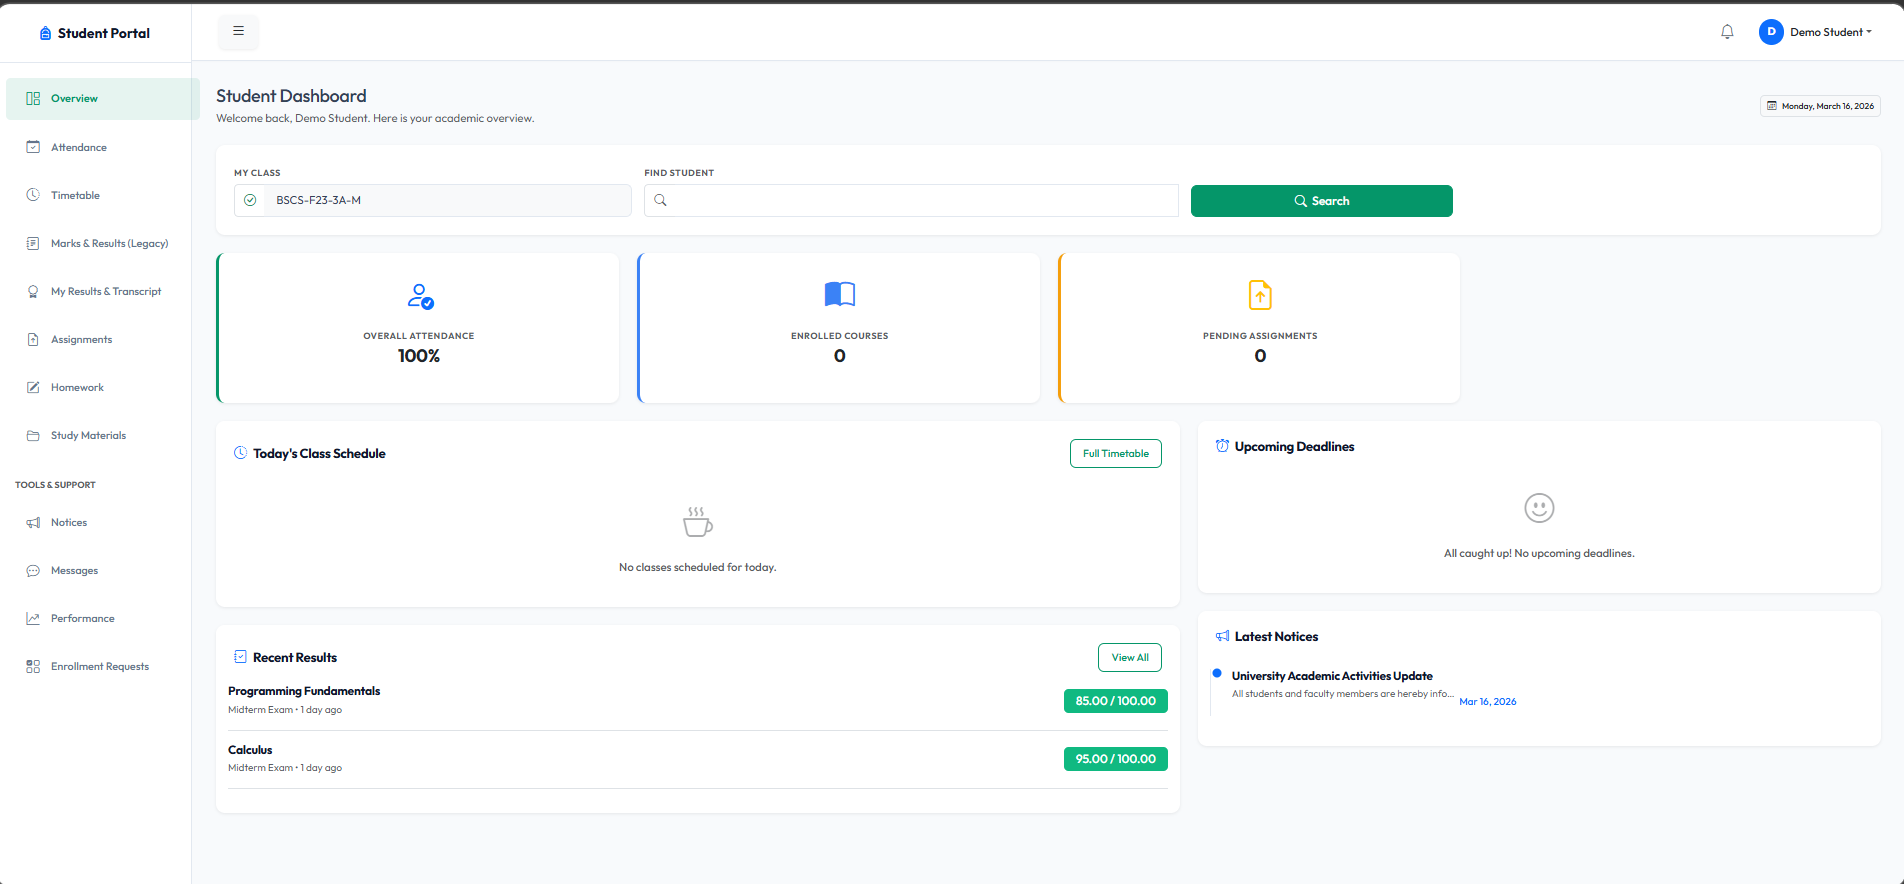Viewport: 1904px width, 884px height.
Task: Open Attendance from the sidebar
Action: [79, 147]
